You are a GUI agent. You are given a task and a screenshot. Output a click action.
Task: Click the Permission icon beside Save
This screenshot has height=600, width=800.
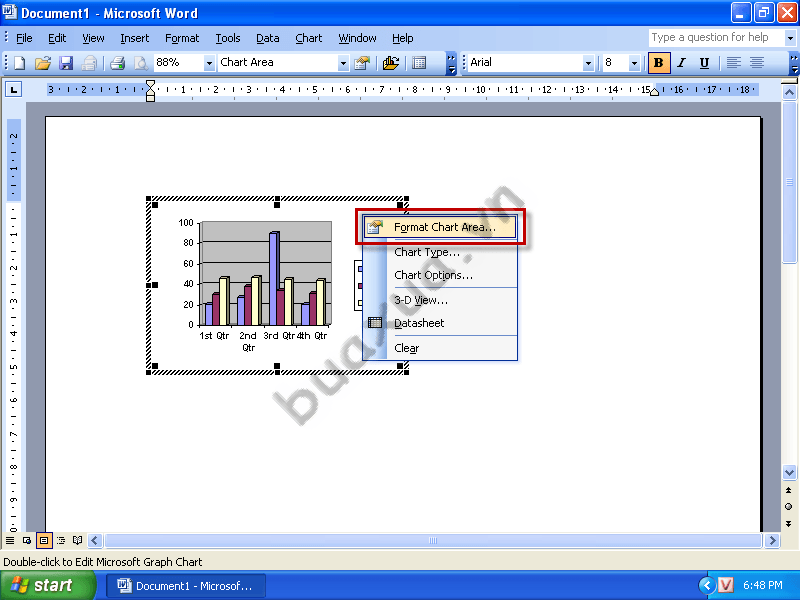tap(89, 63)
